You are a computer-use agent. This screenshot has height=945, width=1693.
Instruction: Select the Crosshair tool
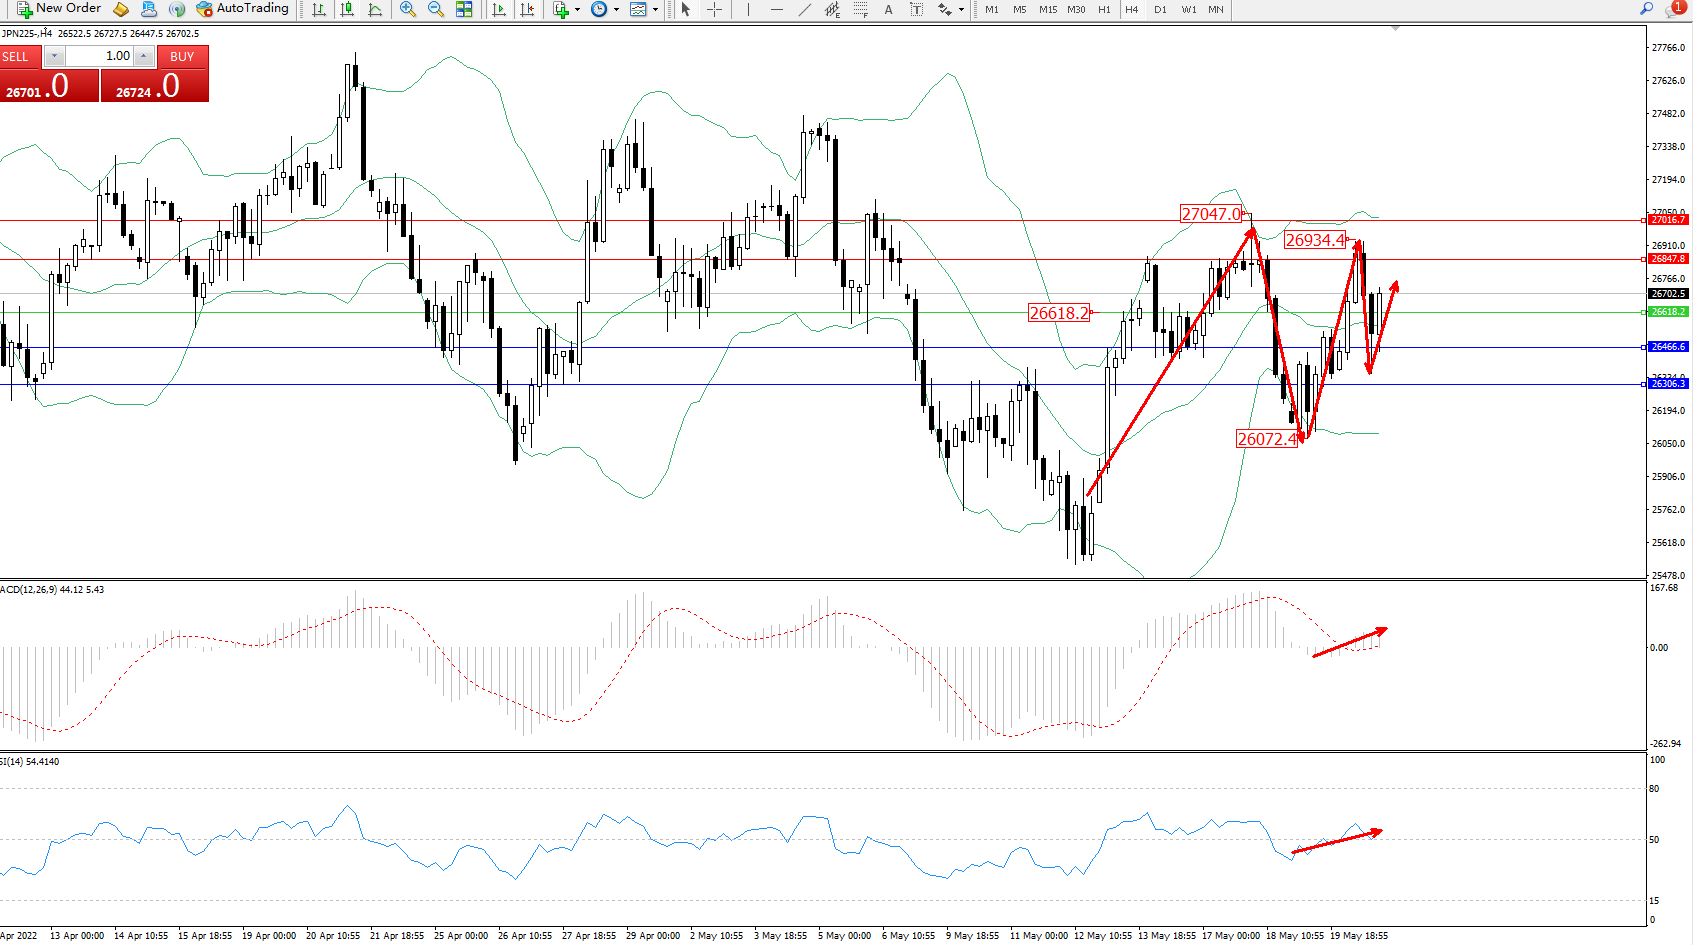pos(714,9)
